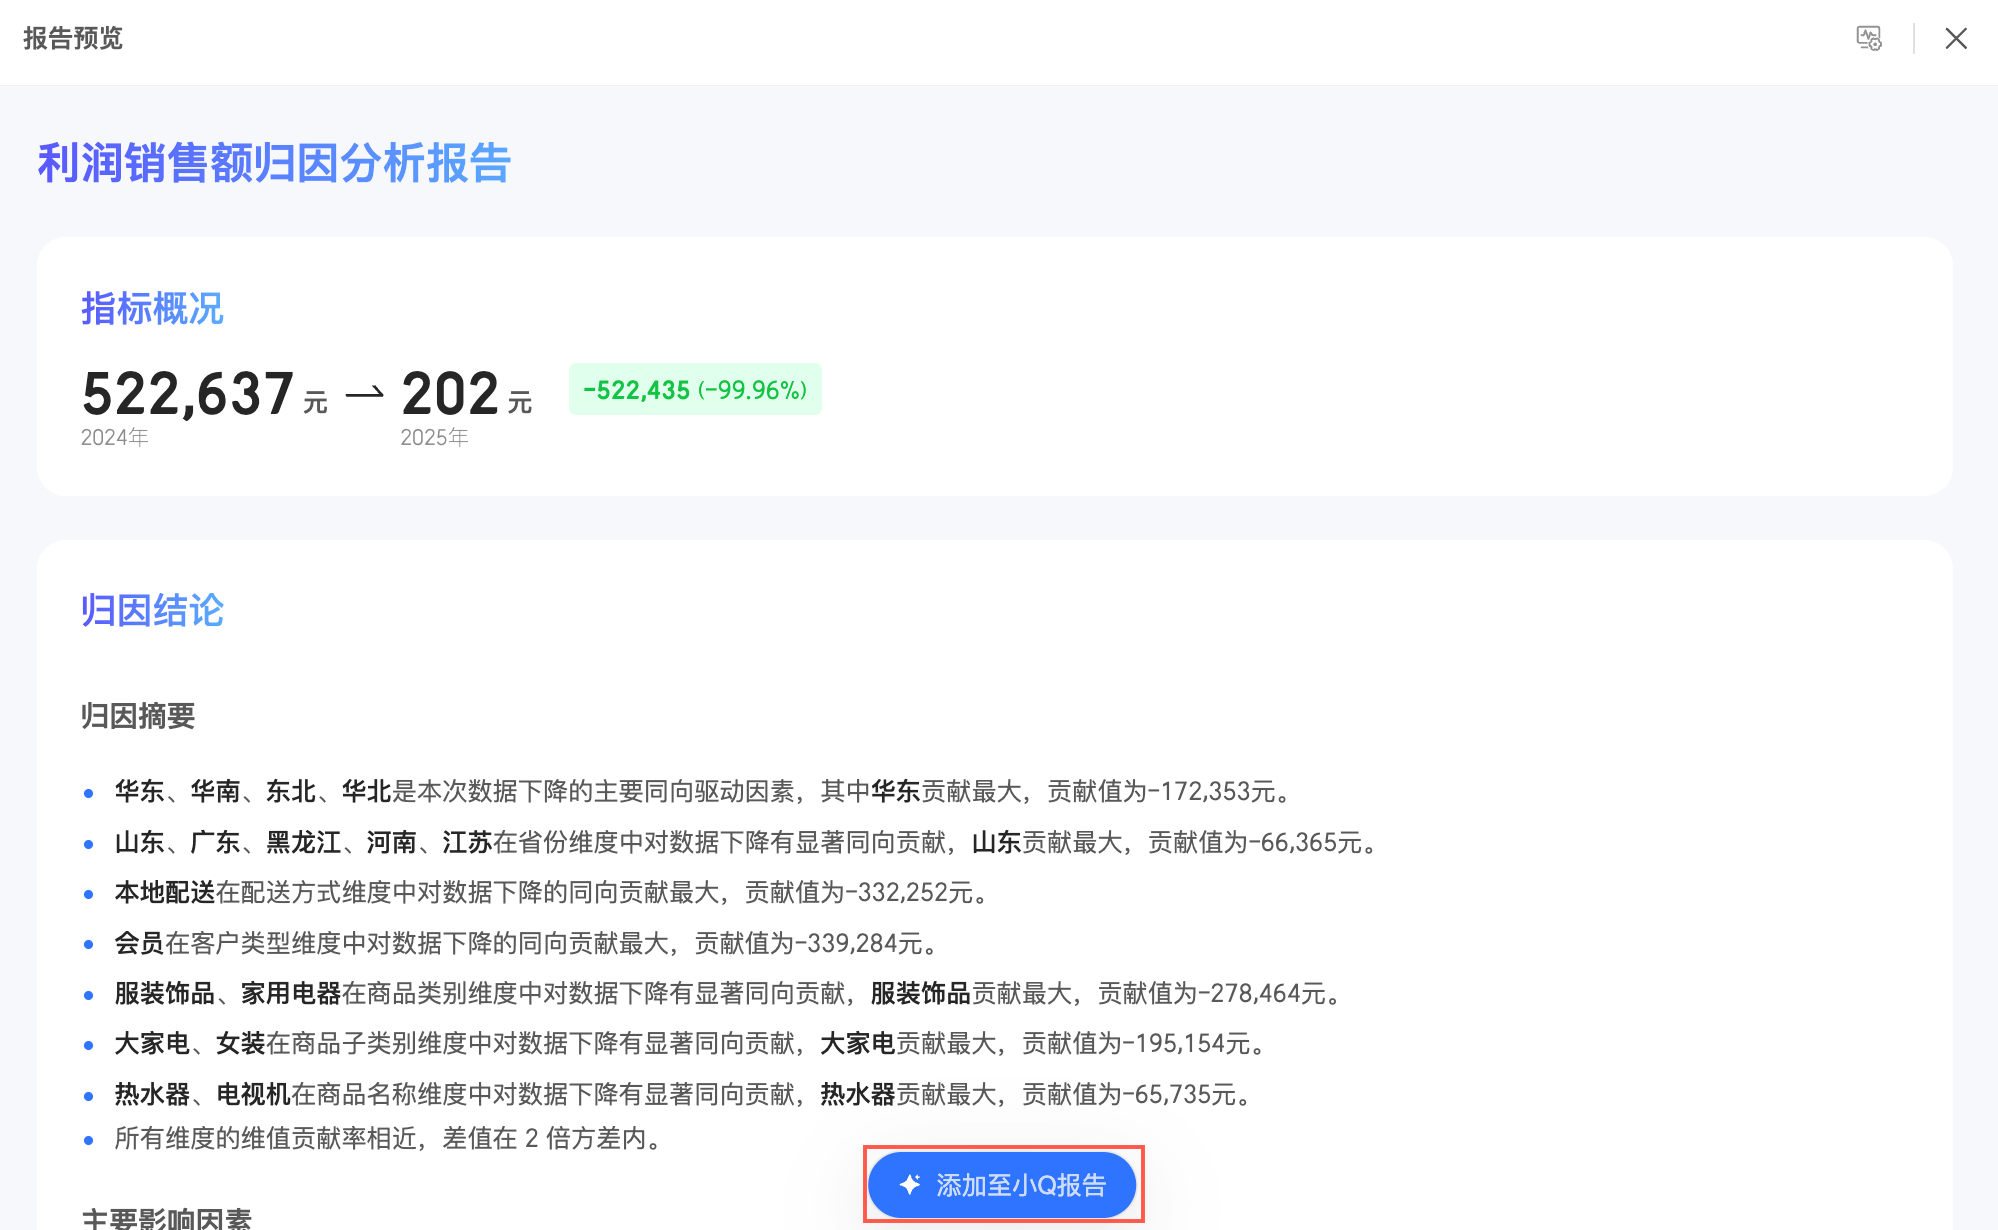Click the sparkle icon on the 添加至小Q报告 button

pos(909,1185)
